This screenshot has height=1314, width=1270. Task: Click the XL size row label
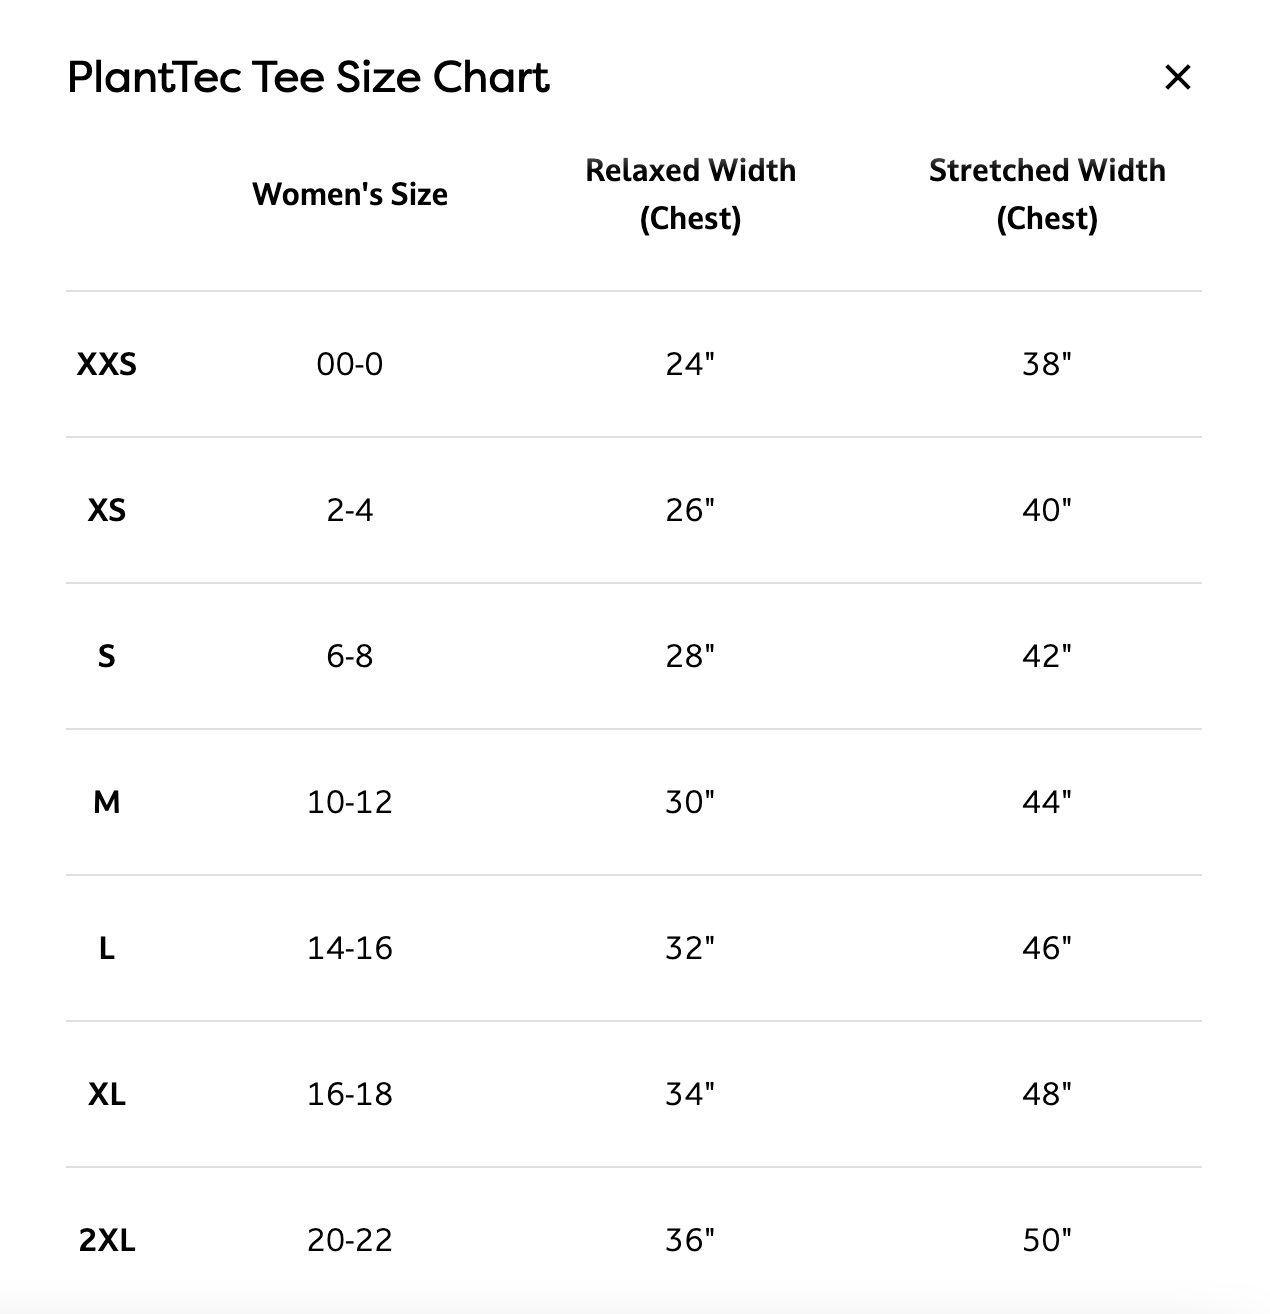[x=107, y=1094]
